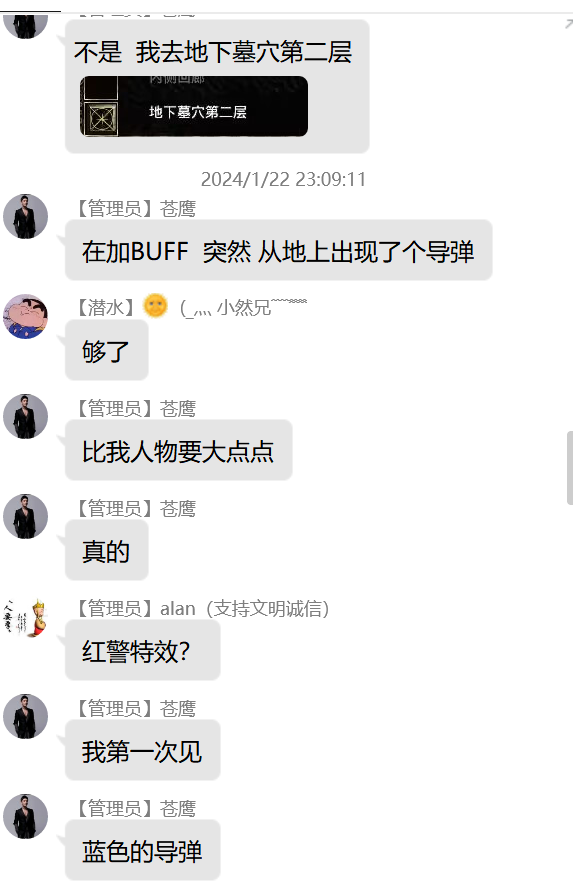Click the username alan (支持文明诚信)

point(244,608)
